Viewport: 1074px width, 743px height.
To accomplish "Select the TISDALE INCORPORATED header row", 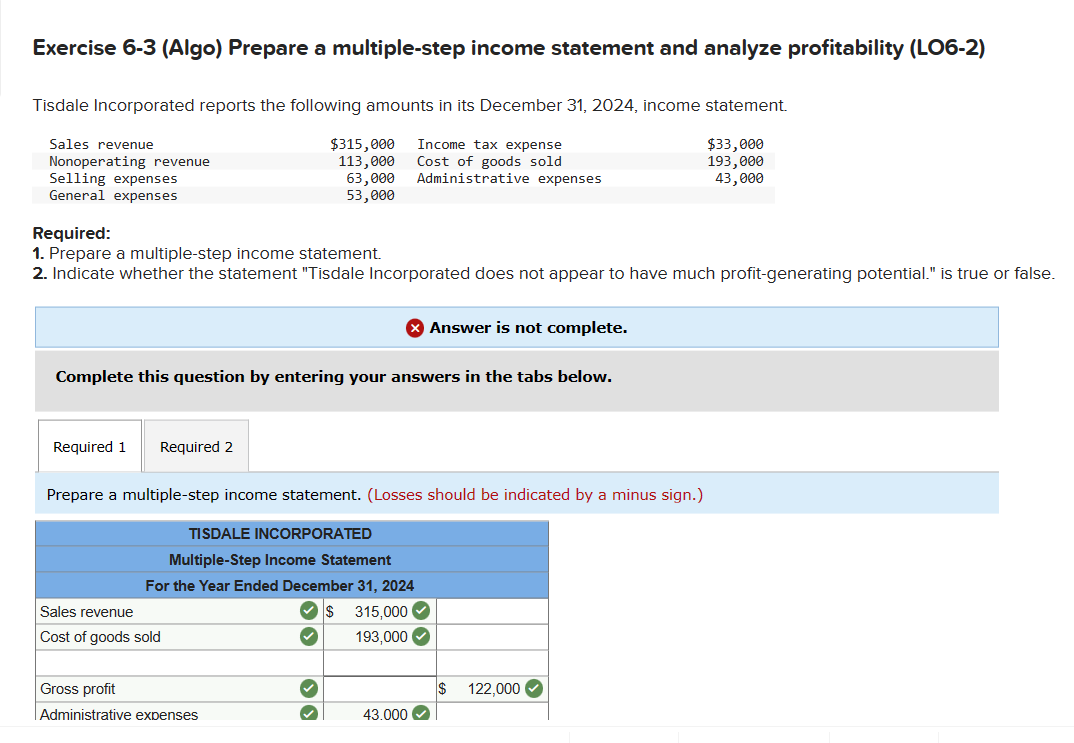I will (x=291, y=533).
